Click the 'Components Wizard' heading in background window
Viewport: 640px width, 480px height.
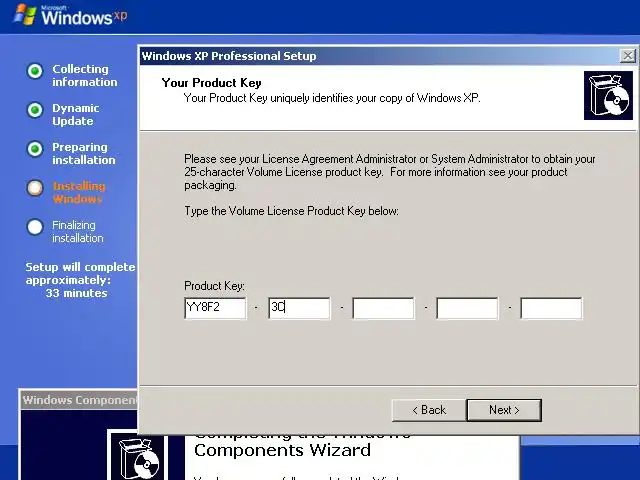coord(282,450)
